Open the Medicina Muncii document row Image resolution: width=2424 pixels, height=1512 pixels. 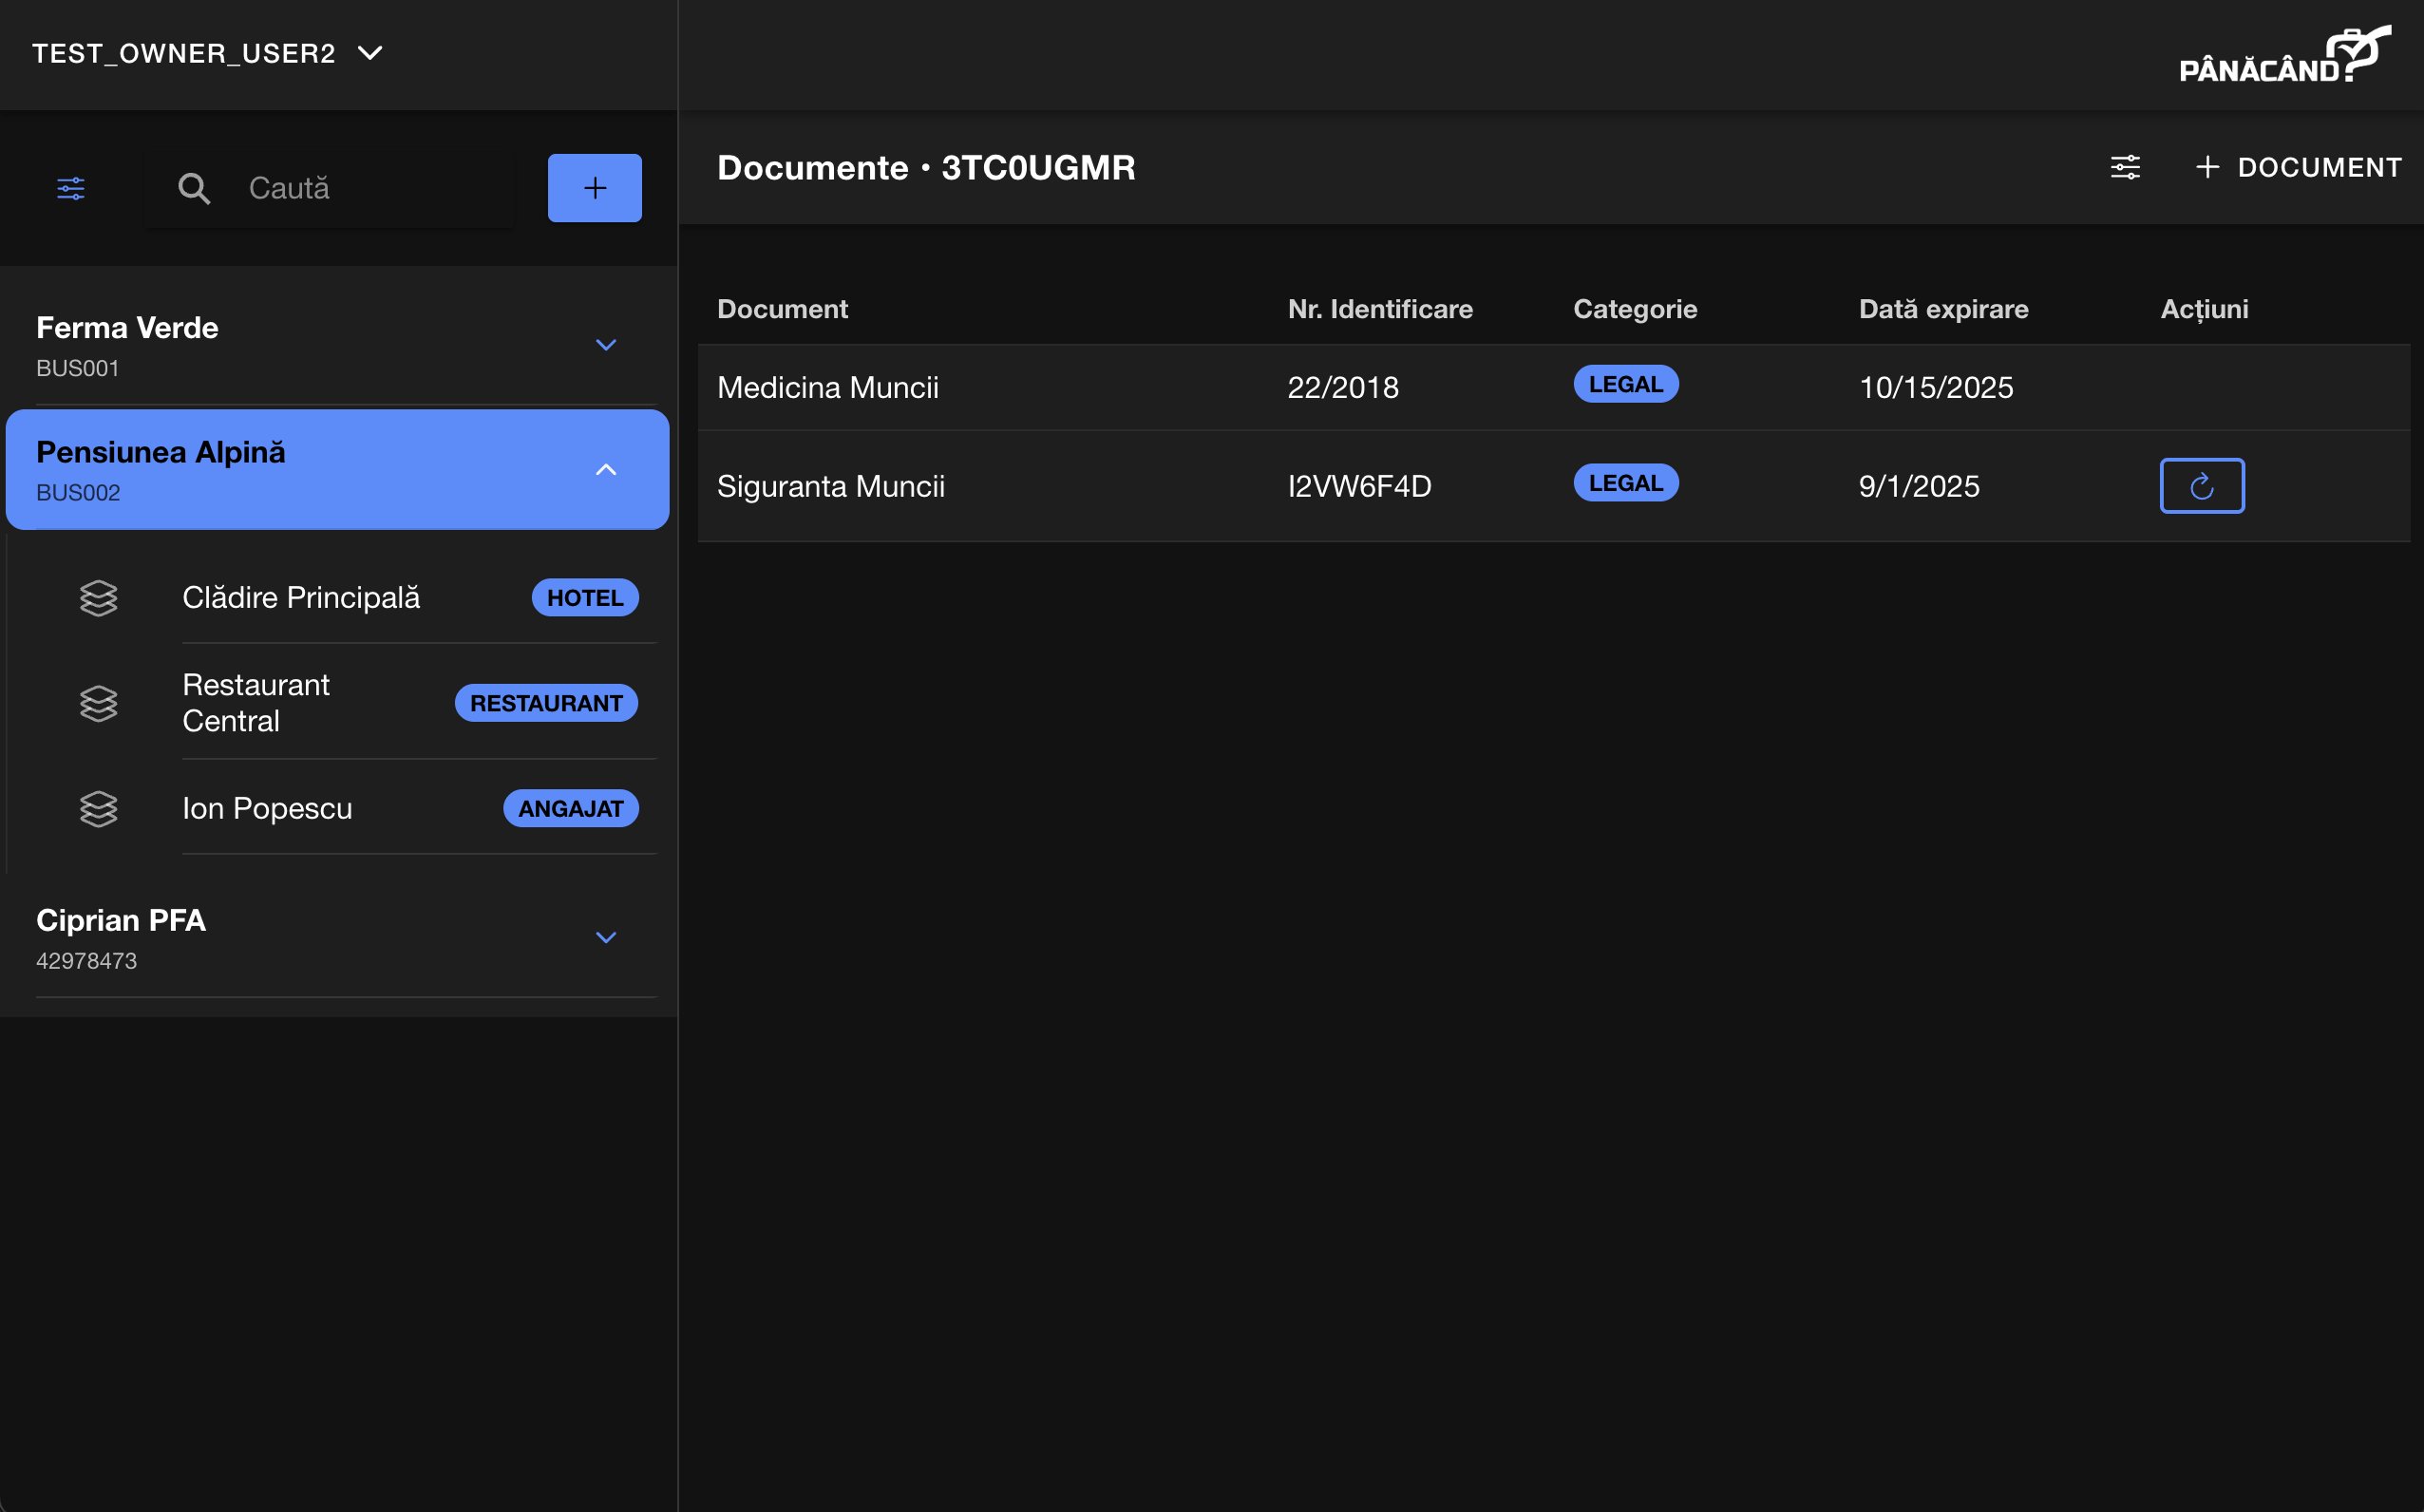[828, 388]
